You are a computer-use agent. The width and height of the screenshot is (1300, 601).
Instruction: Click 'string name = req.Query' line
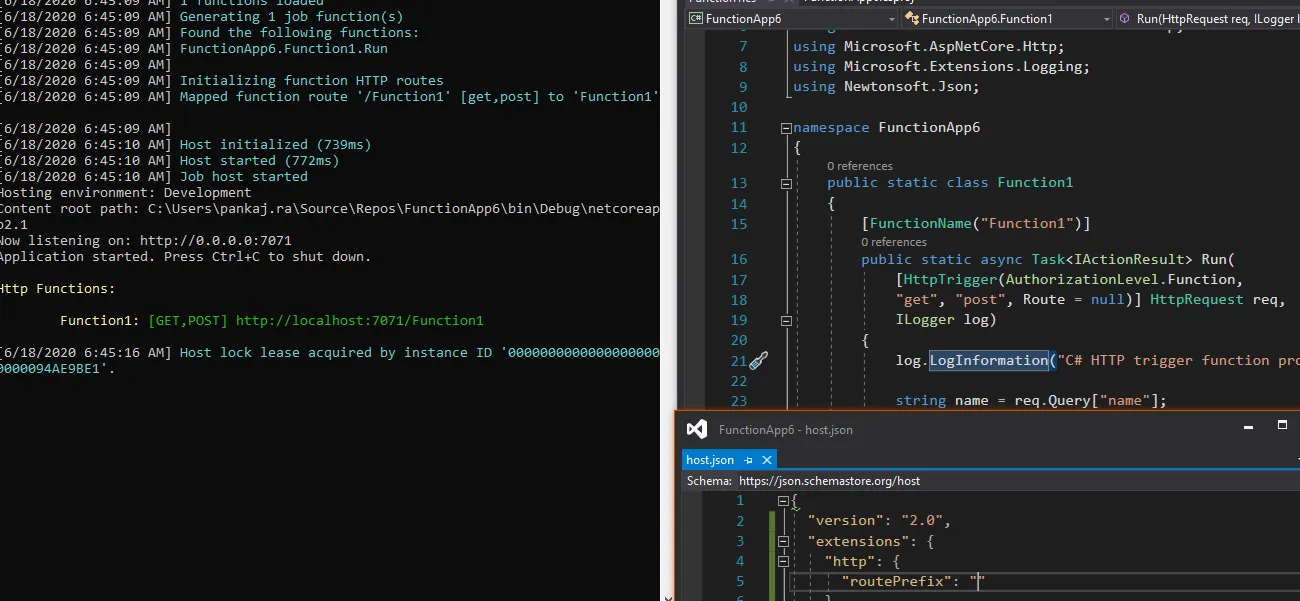click(1032, 401)
